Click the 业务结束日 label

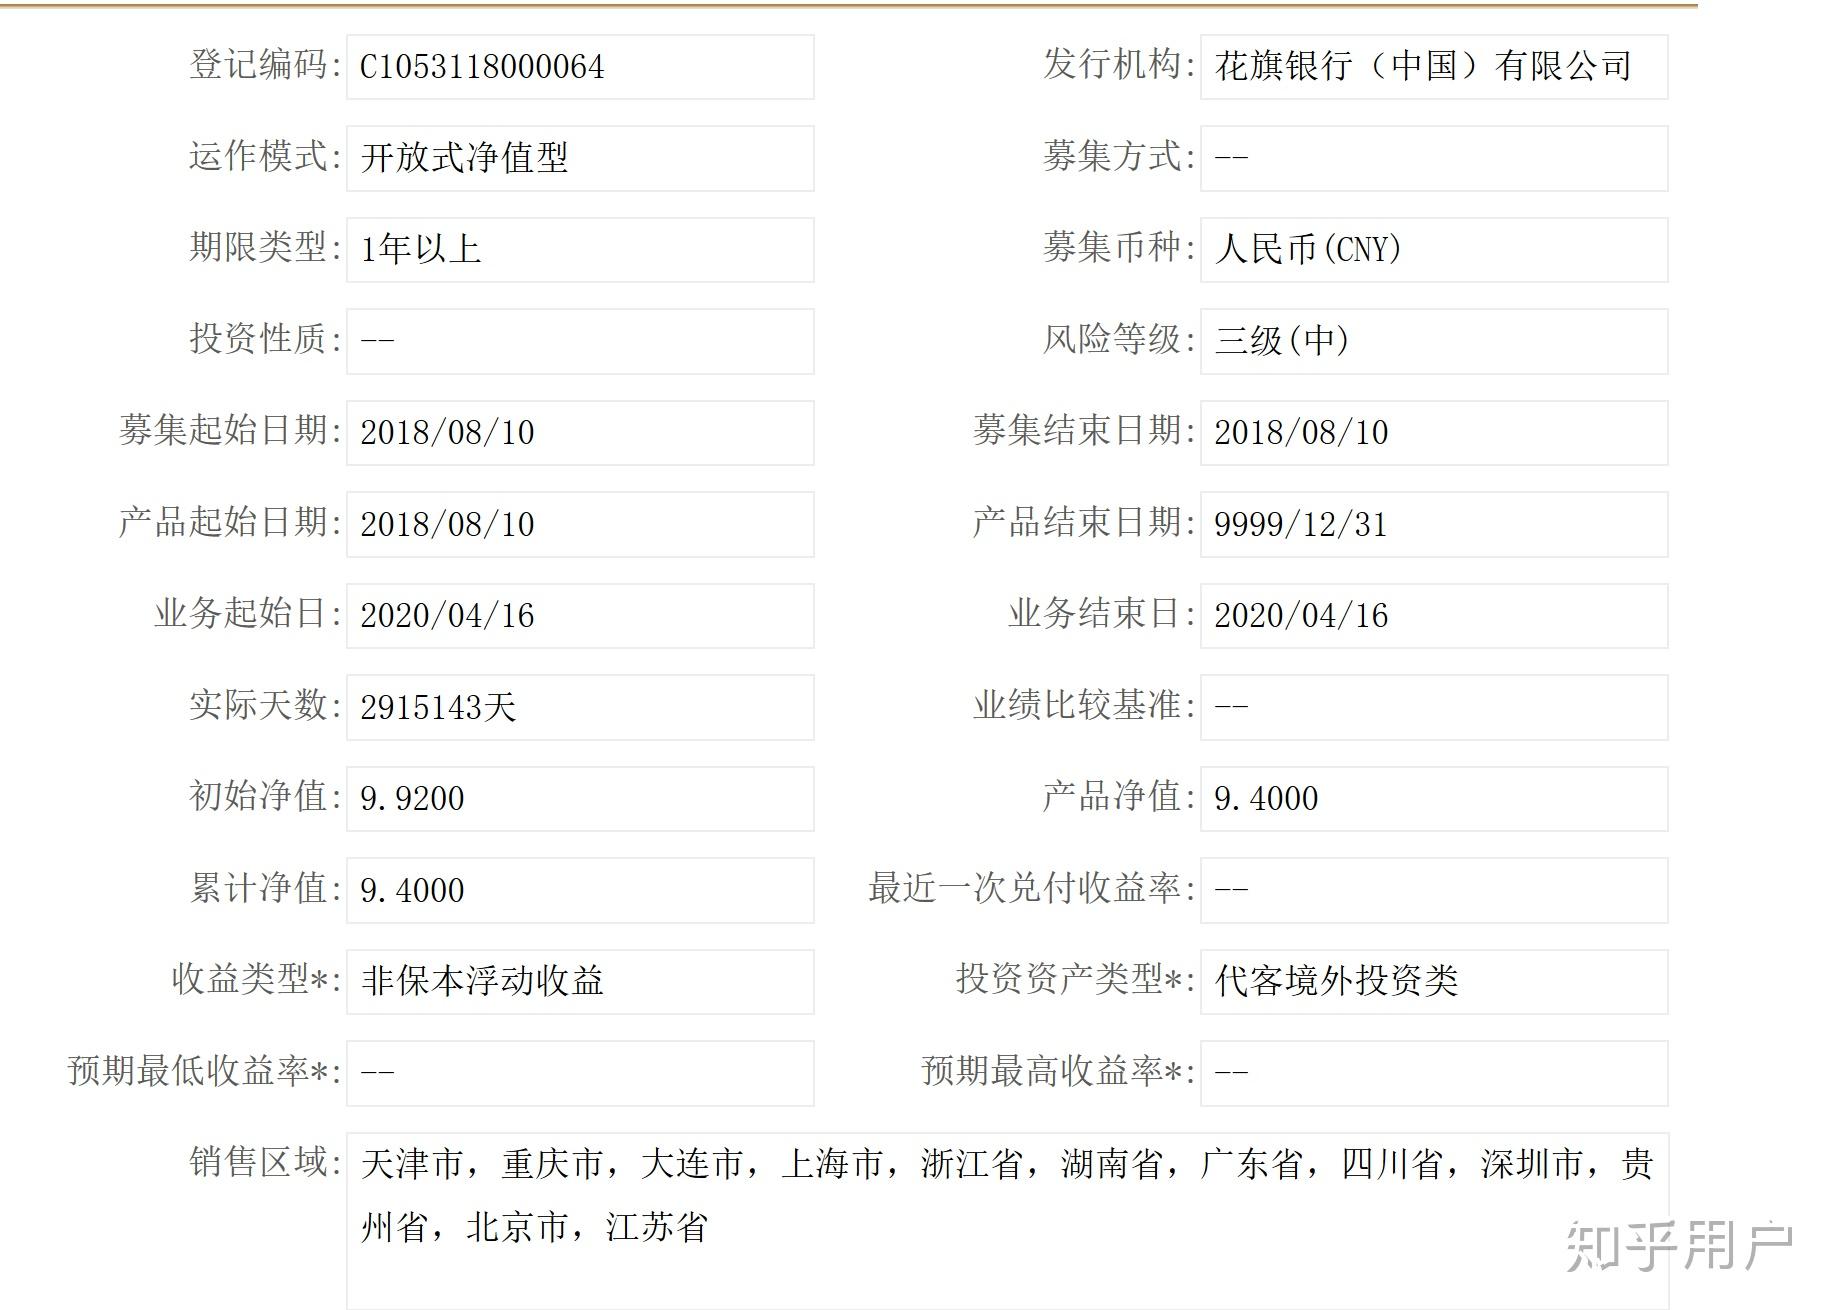[x=1102, y=613]
